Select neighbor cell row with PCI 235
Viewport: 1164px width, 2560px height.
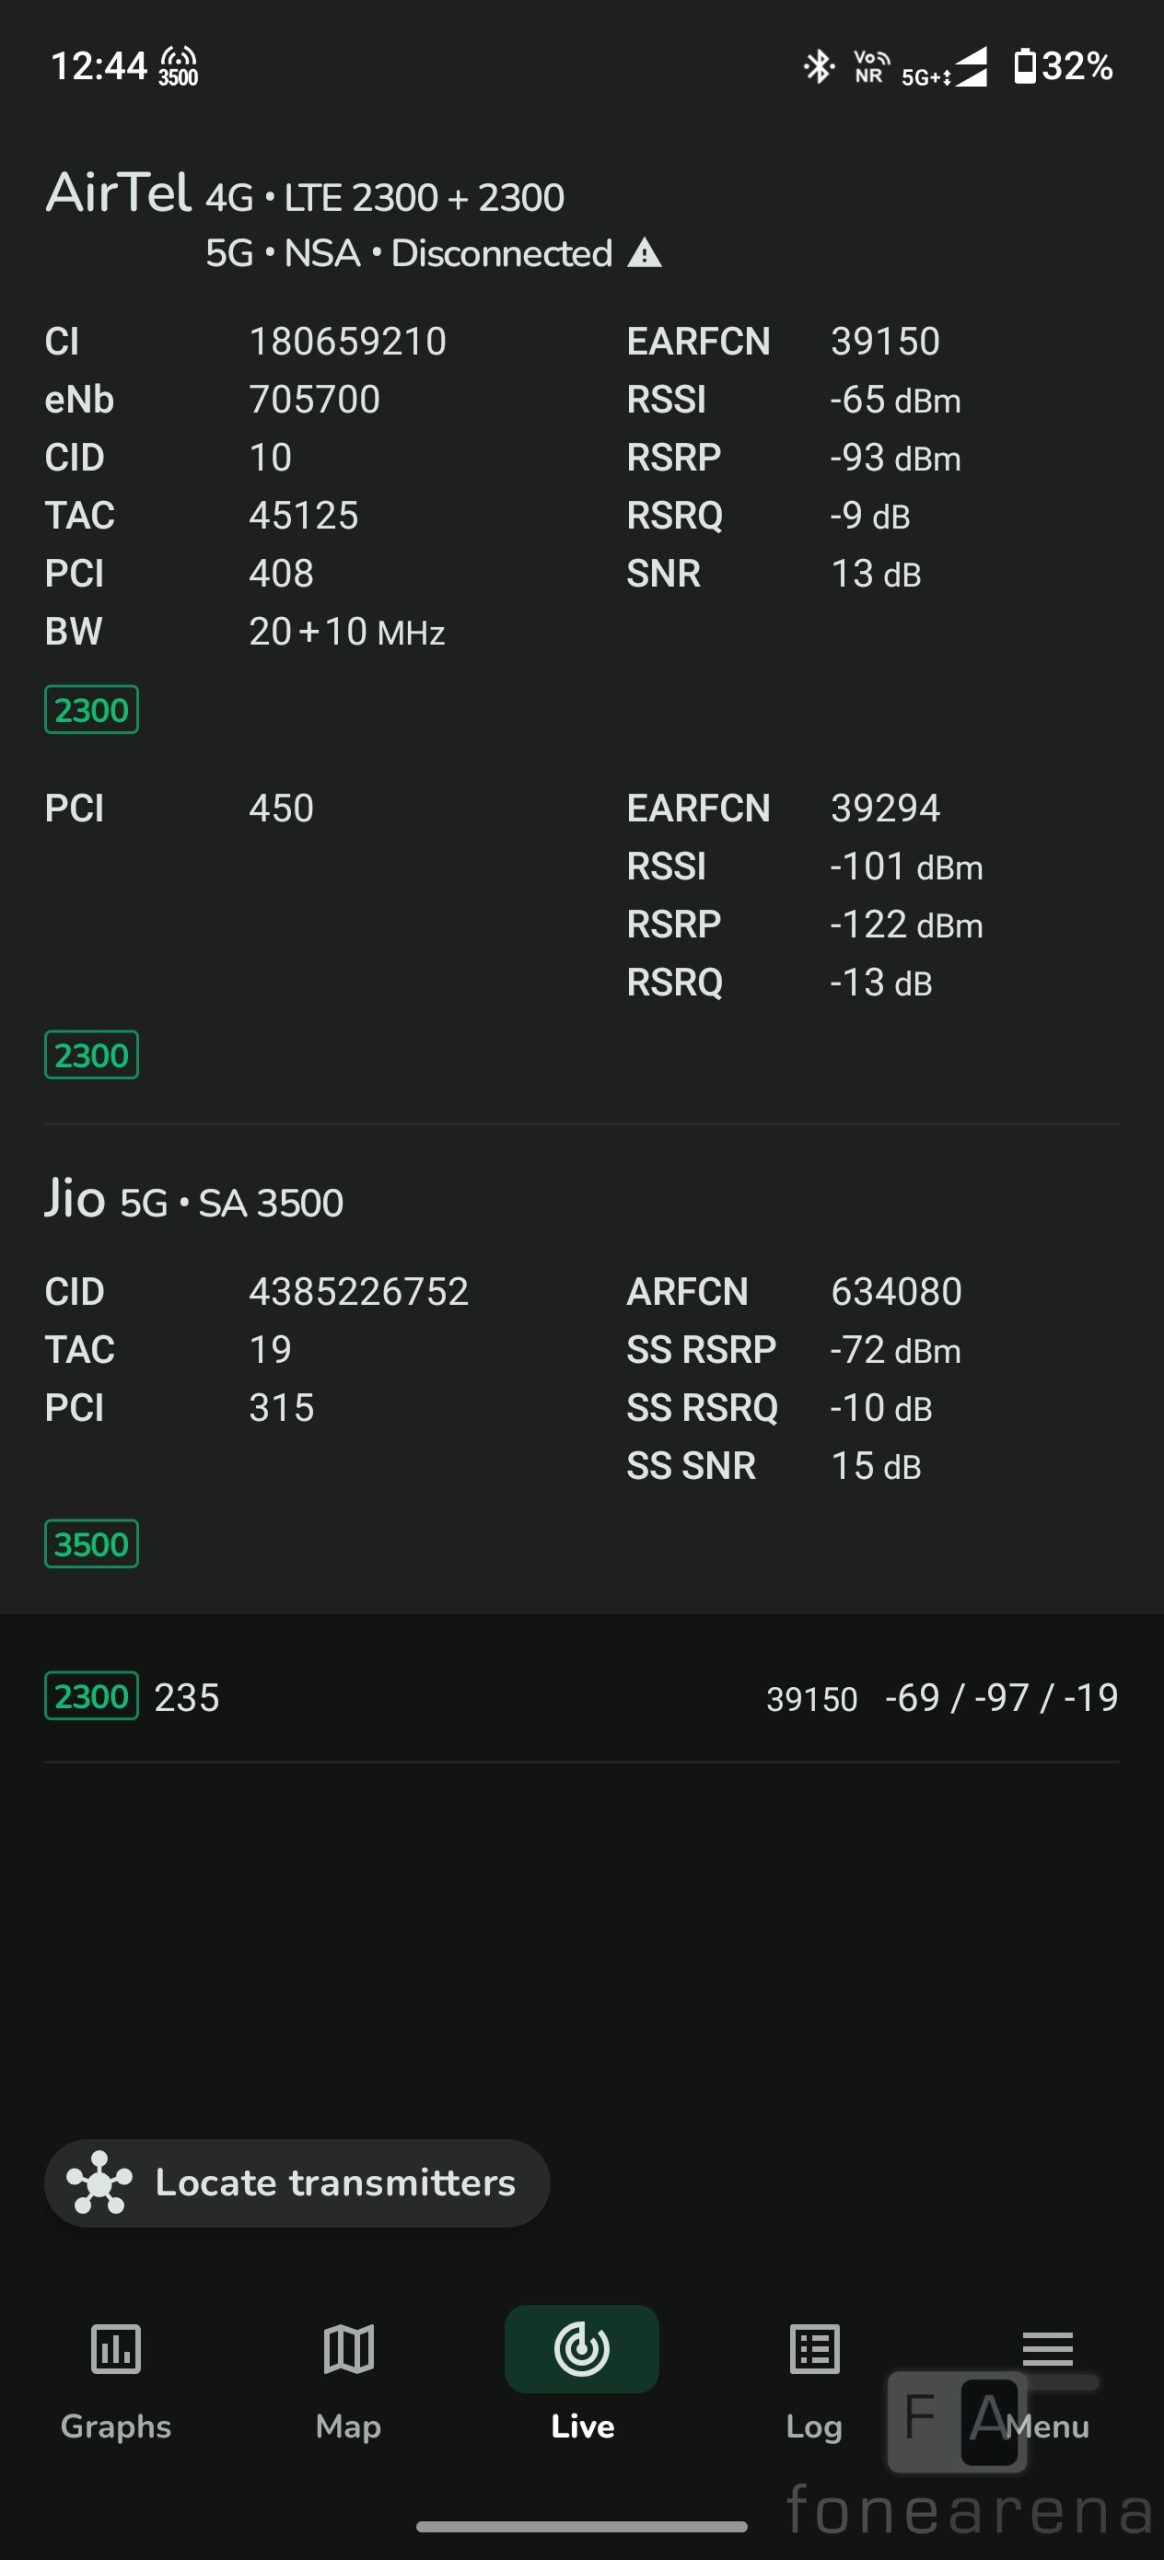pyautogui.click(x=580, y=1697)
